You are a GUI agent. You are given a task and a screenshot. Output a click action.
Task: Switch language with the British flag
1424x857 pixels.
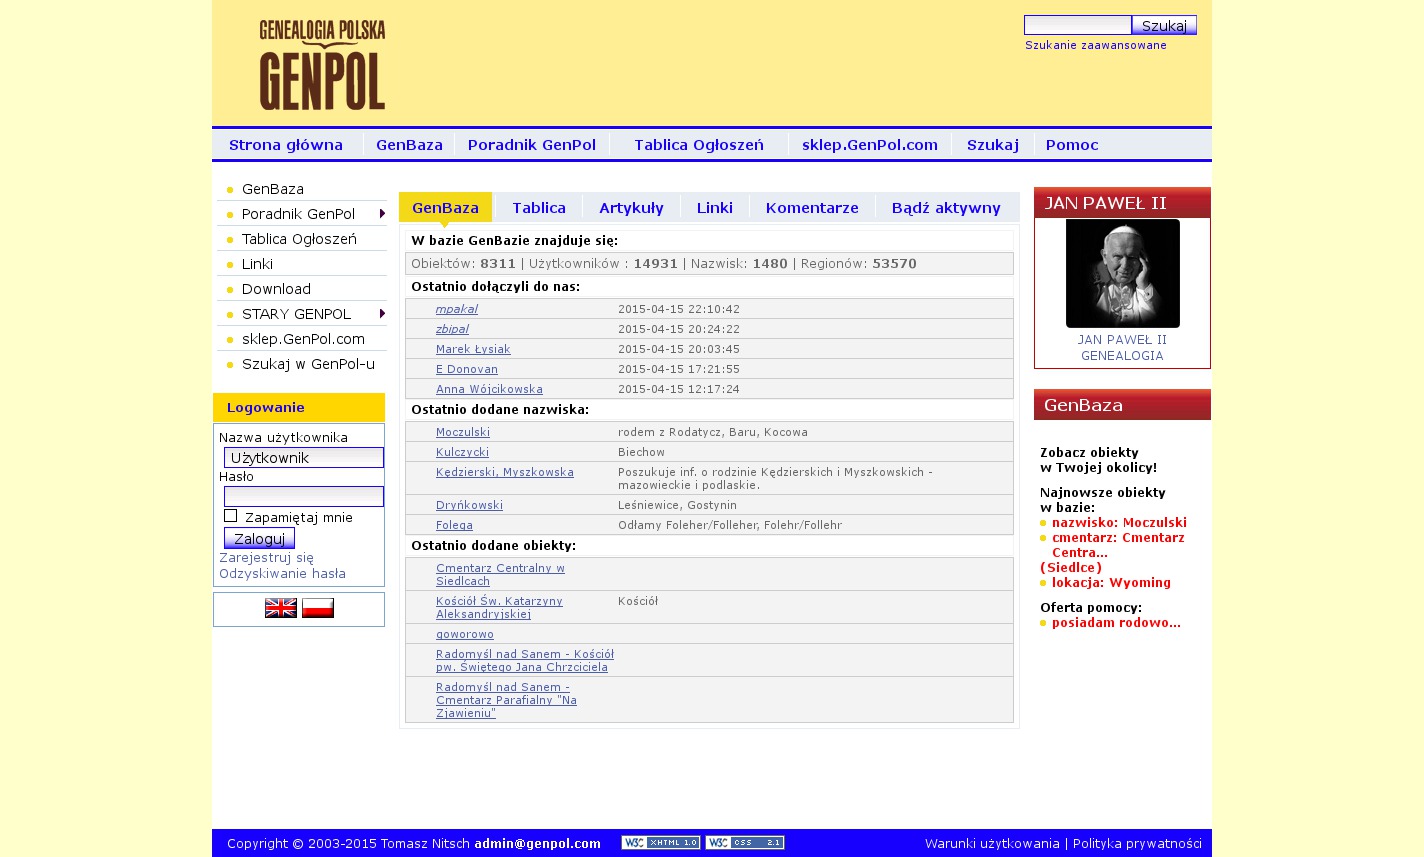coord(281,608)
